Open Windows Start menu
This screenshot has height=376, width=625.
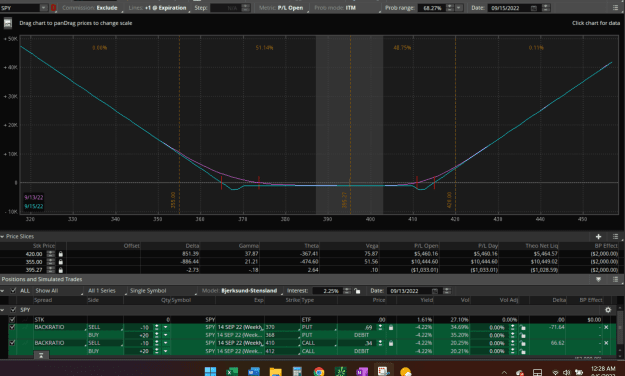click(210, 371)
